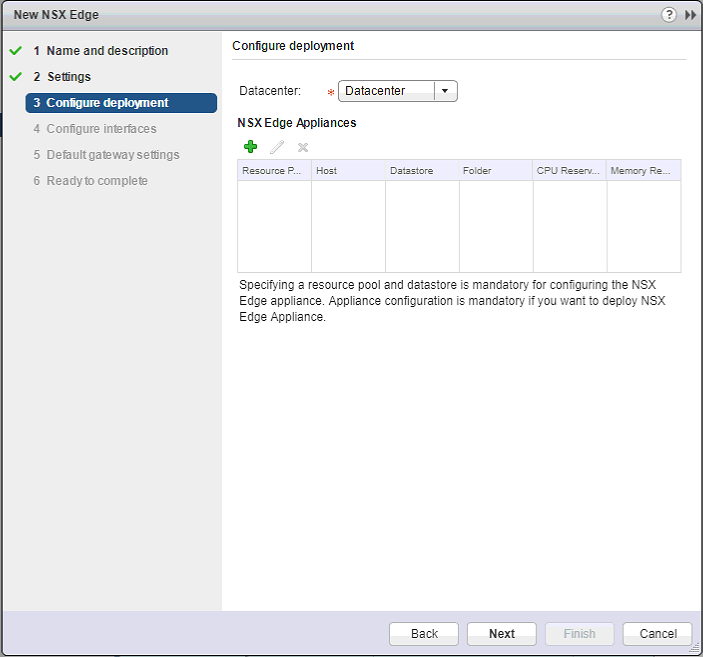Click the pencil edit appliance icon
This screenshot has height=657, width=703.
click(x=277, y=147)
